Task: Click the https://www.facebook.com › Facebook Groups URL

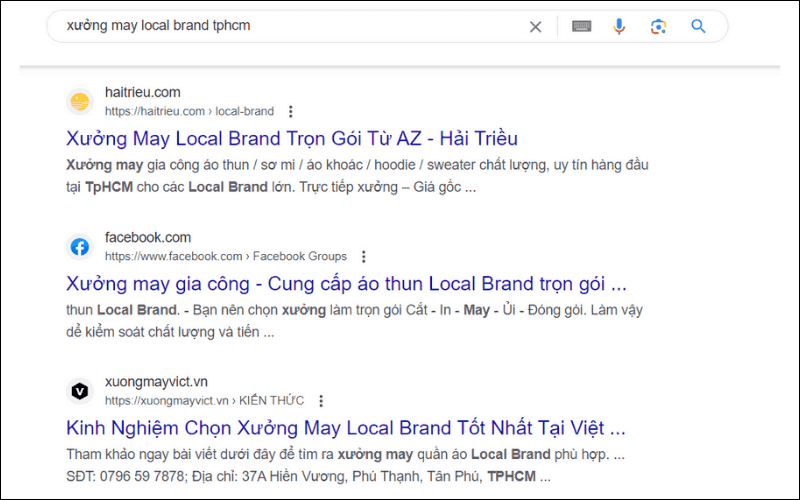Action: coord(226,256)
